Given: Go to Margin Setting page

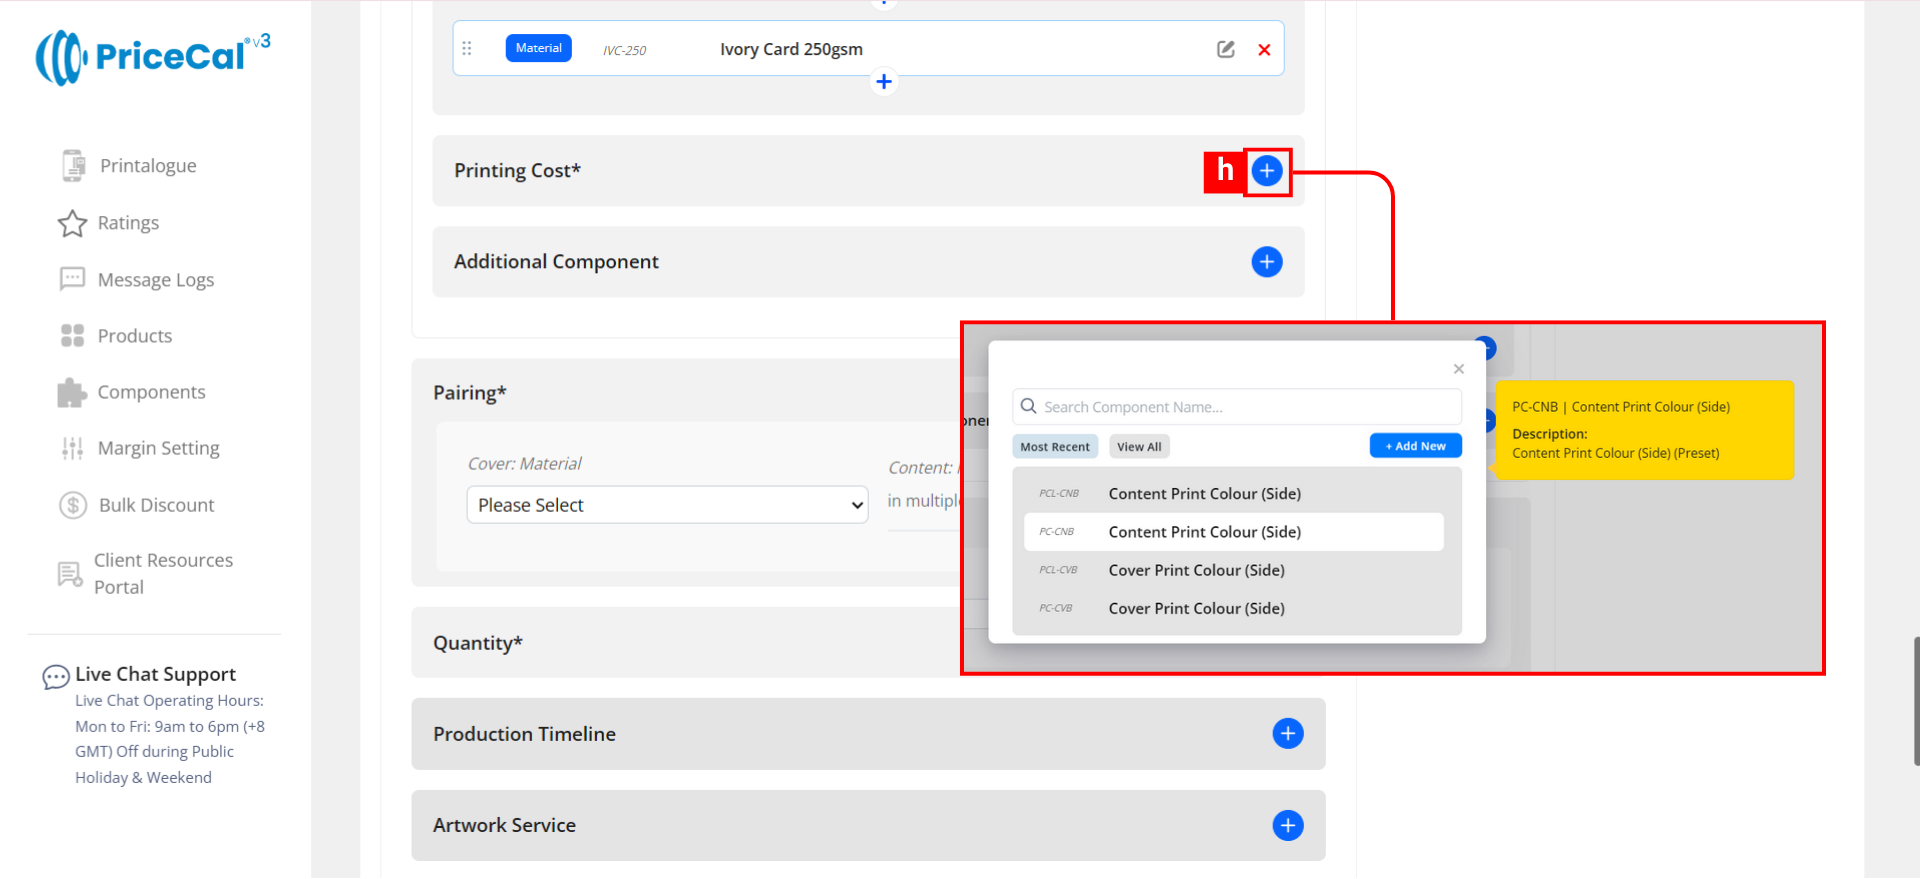Looking at the screenshot, I should click(x=158, y=449).
